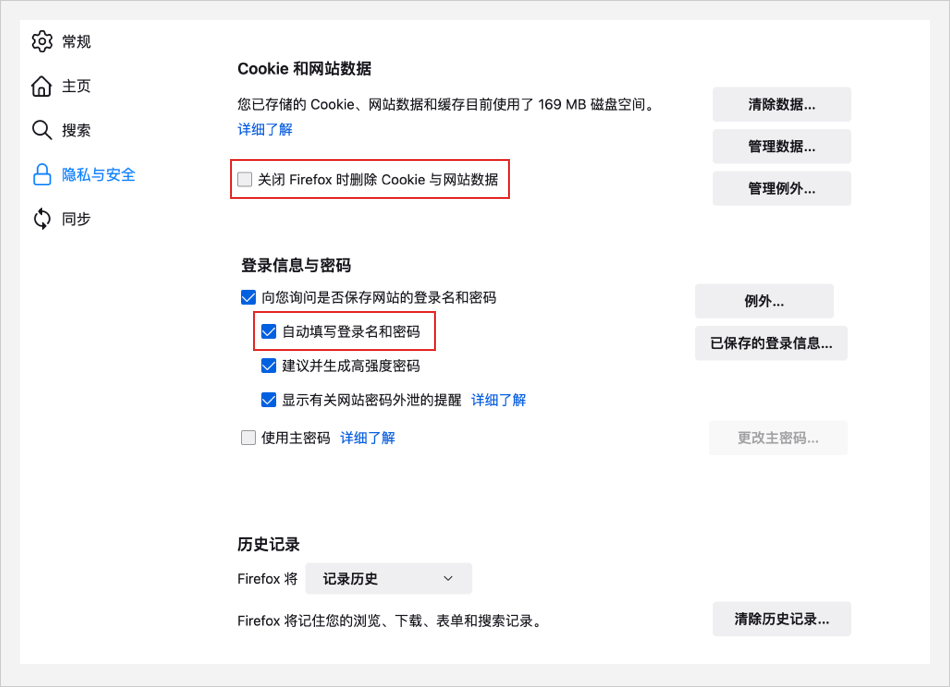The image size is (950, 687).
Task: Click the 清除数据... button
Action: coord(781,104)
